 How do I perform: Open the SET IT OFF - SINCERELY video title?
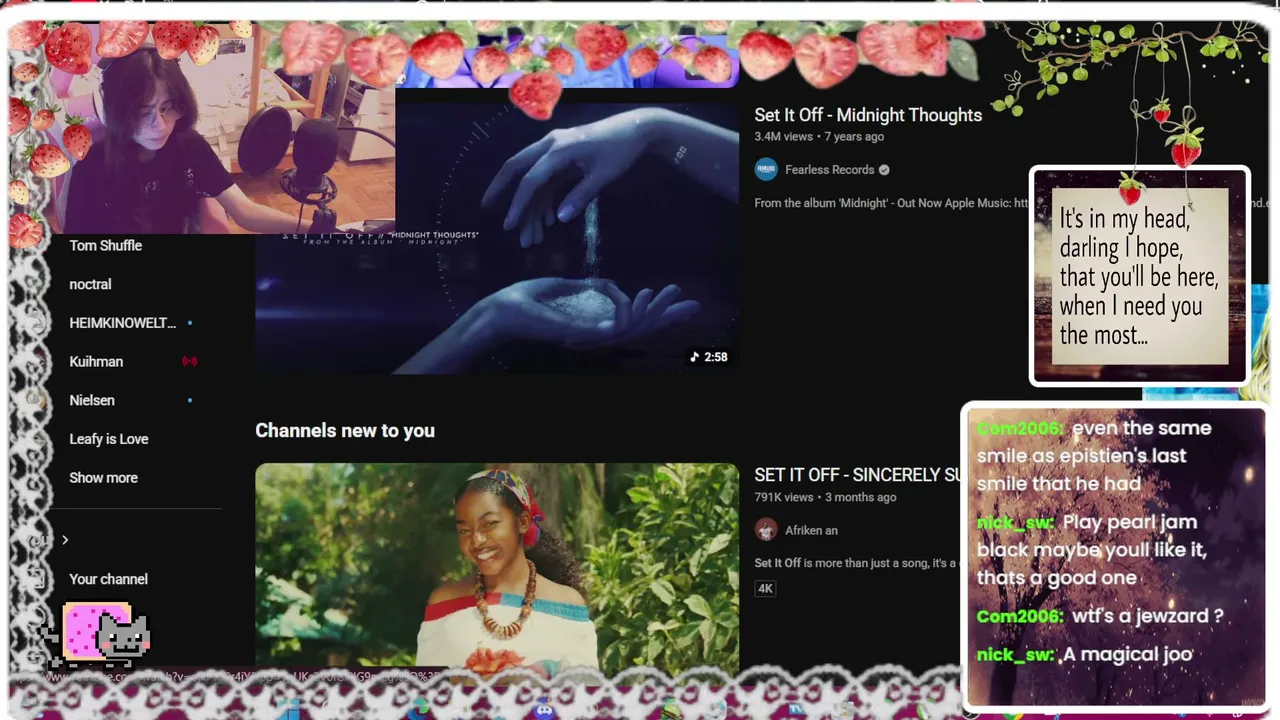(x=857, y=475)
